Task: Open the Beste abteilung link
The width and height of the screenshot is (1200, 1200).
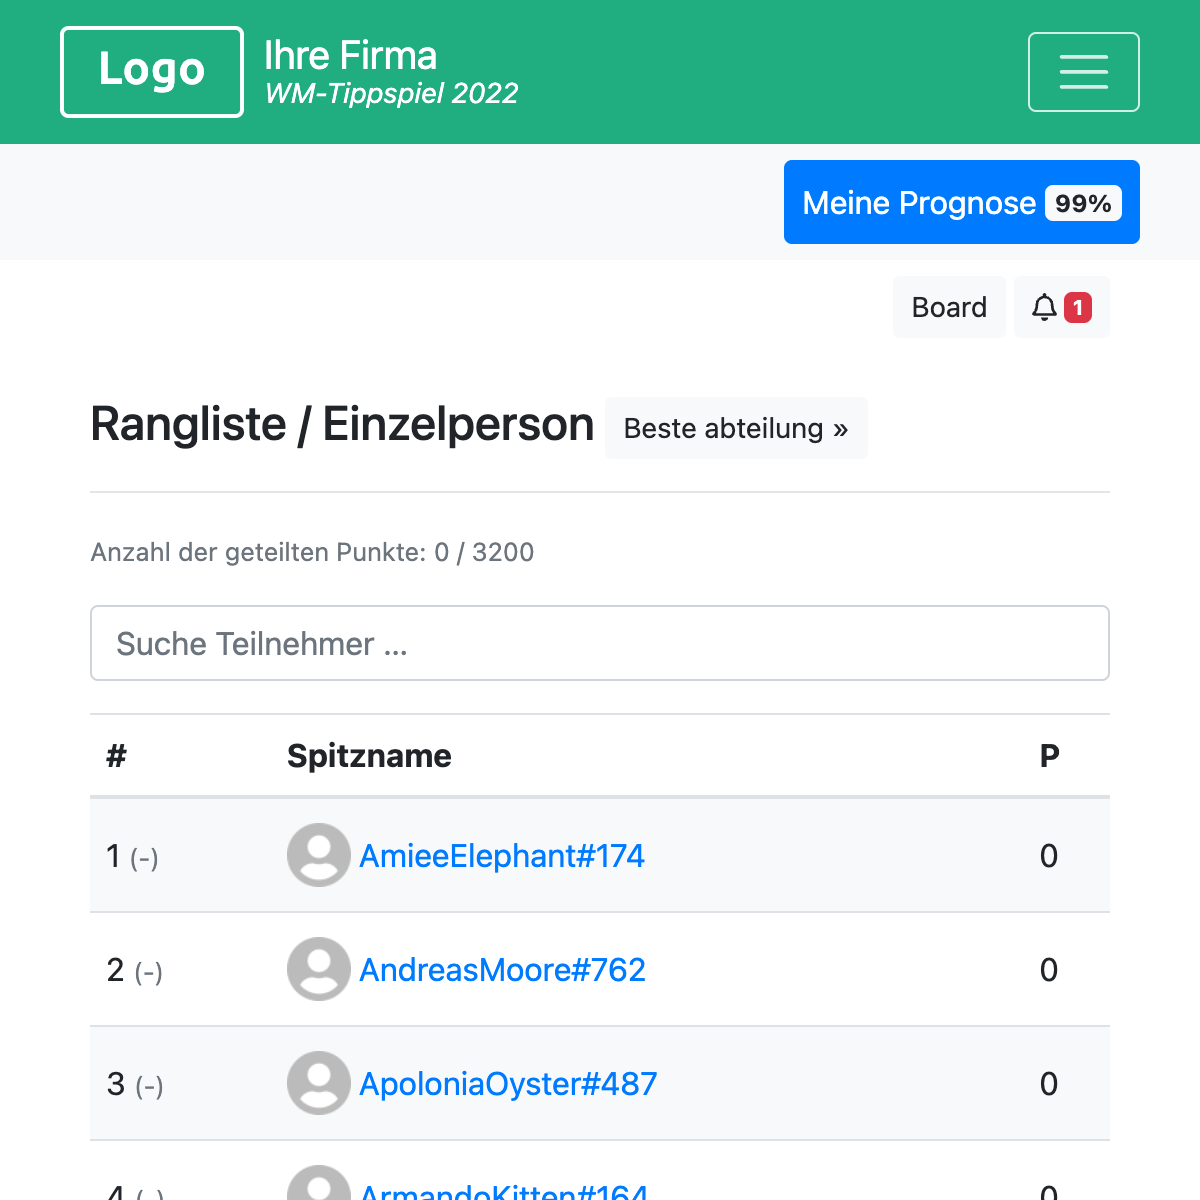Action: pos(736,428)
